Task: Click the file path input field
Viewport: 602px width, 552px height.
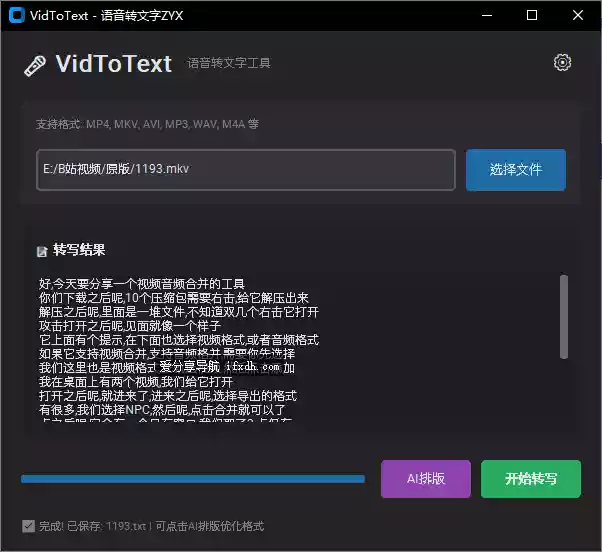Action: point(246,170)
